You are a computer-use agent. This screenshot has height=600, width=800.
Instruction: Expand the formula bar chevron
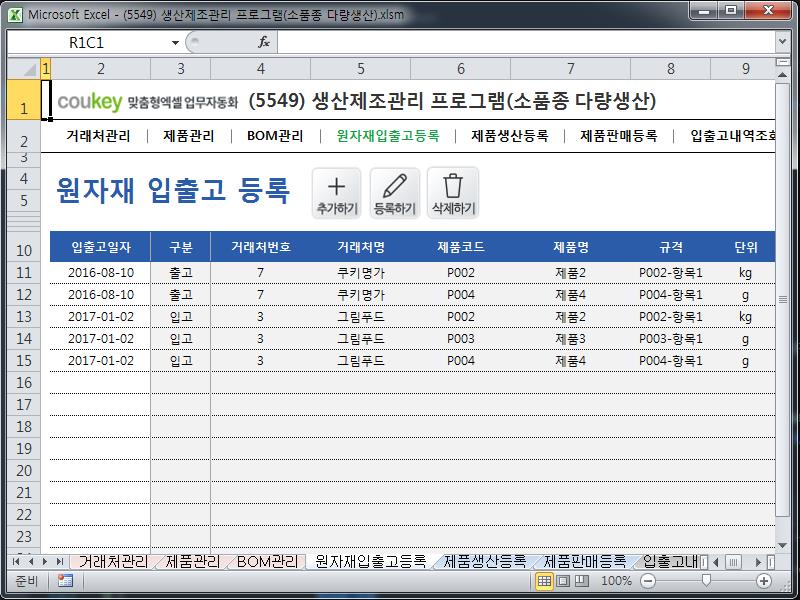tap(782, 41)
